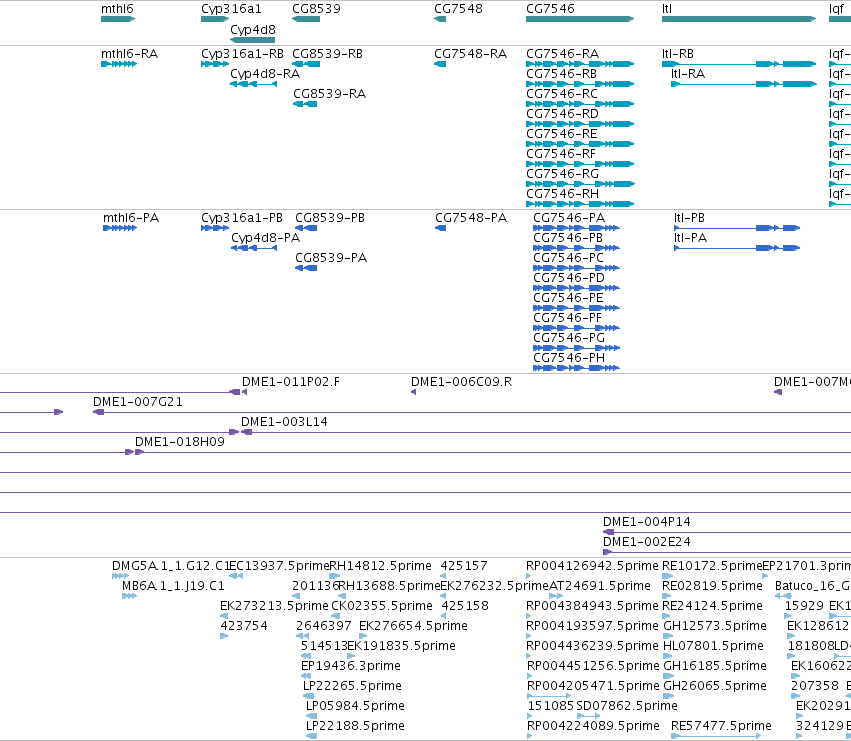
Task: Click the DME1-006C09.R marker
Action: pyautogui.click(x=414, y=392)
